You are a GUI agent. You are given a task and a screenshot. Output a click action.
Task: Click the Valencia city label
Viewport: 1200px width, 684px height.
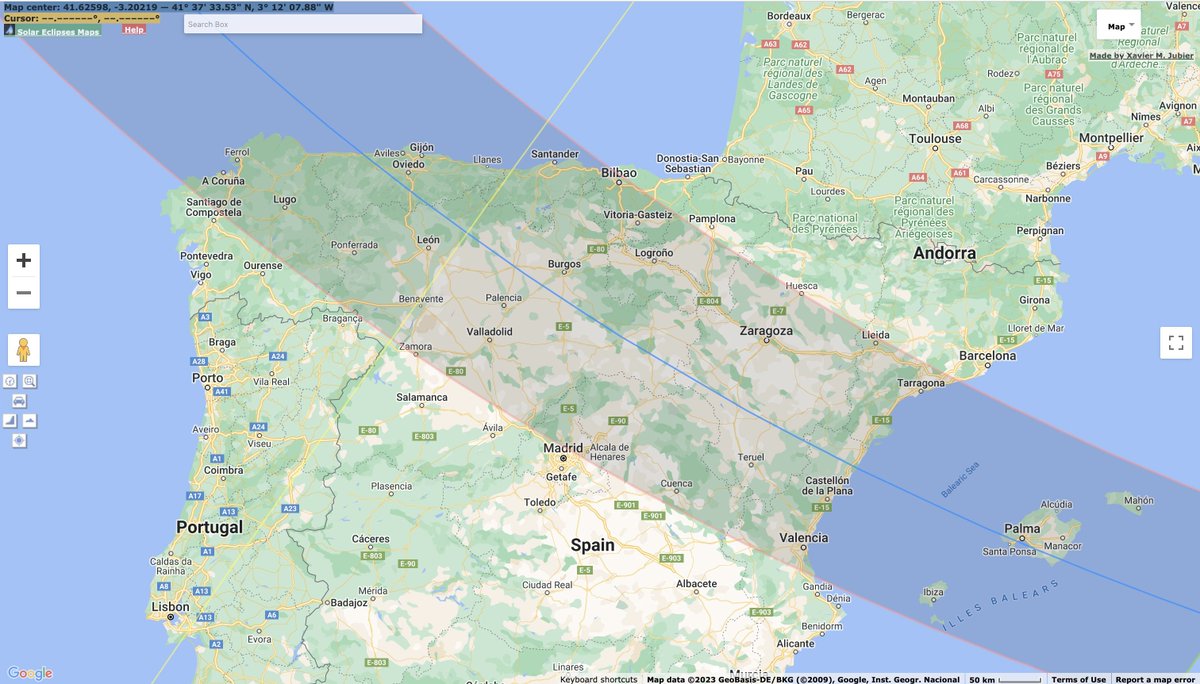[x=803, y=537]
